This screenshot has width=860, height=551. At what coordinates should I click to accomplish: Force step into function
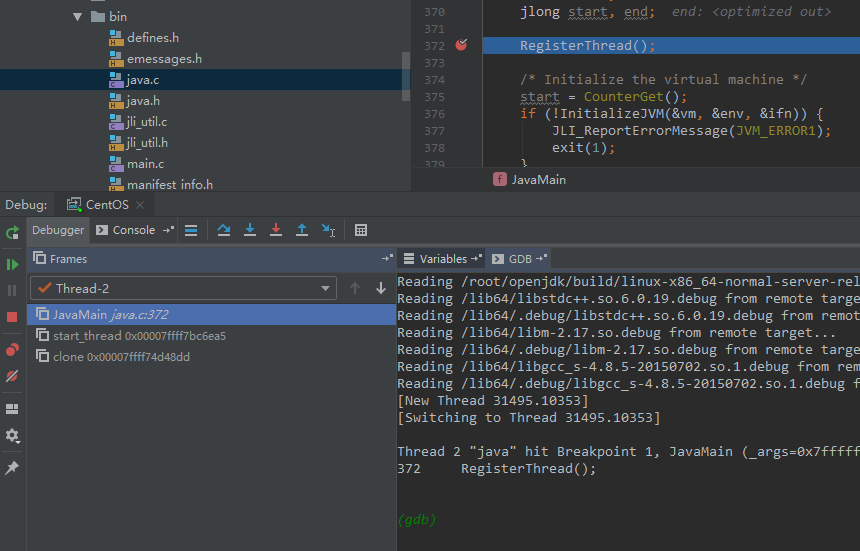(276, 230)
